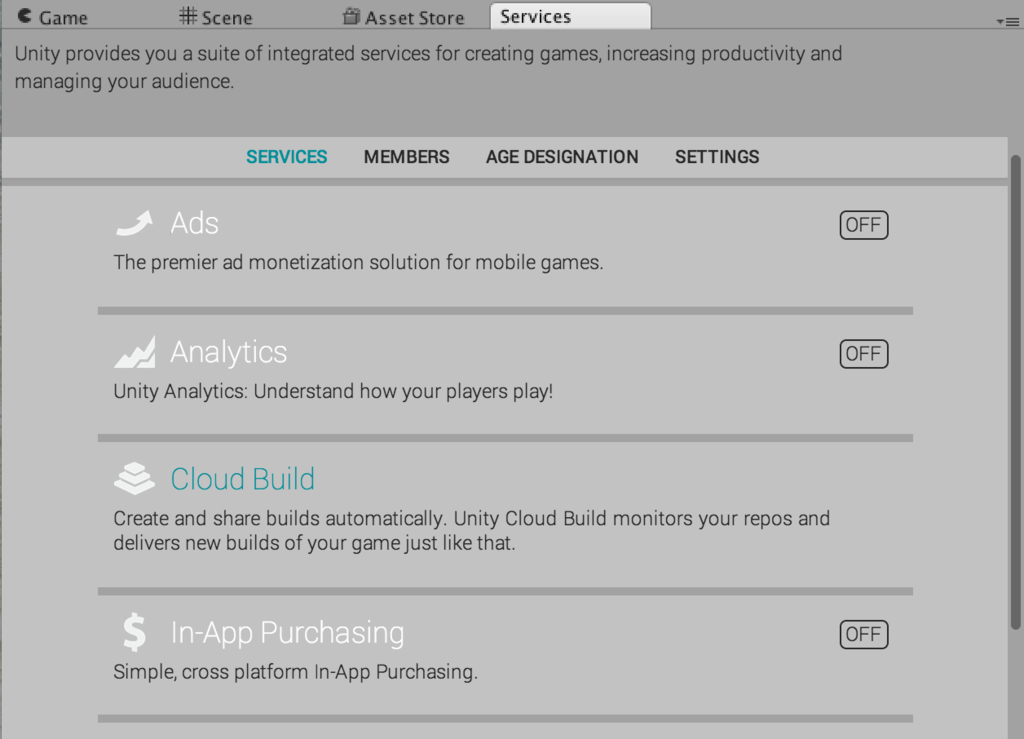Switch to the Asset Store tab
This screenshot has width=1024, height=739.
[x=404, y=17]
